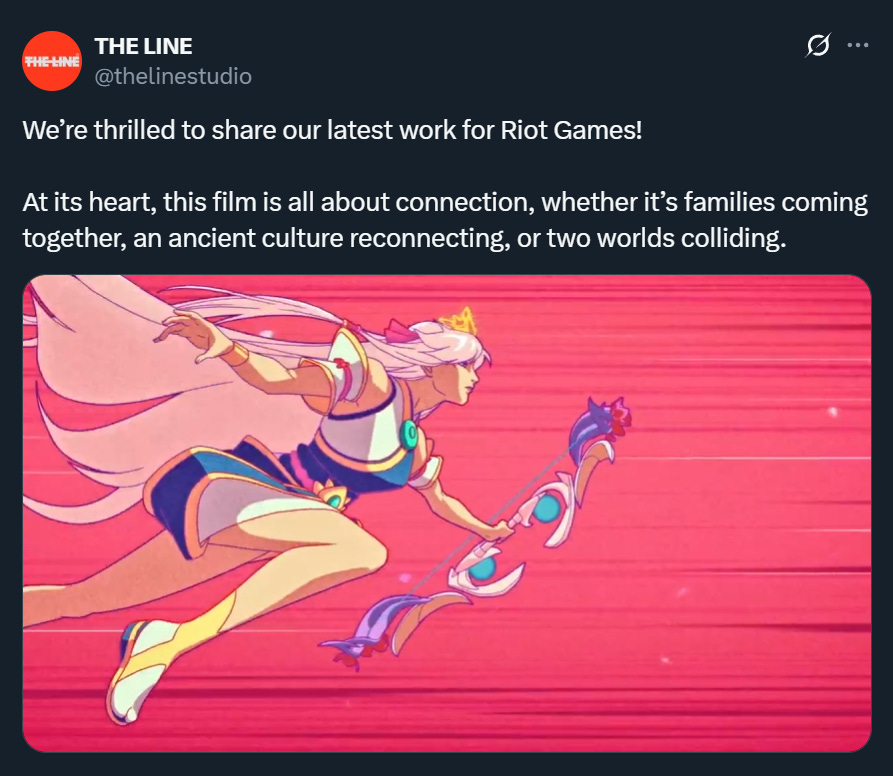Open the three-dot more options menu
Viewport: 893px width, 776px height.
[858, 45]
